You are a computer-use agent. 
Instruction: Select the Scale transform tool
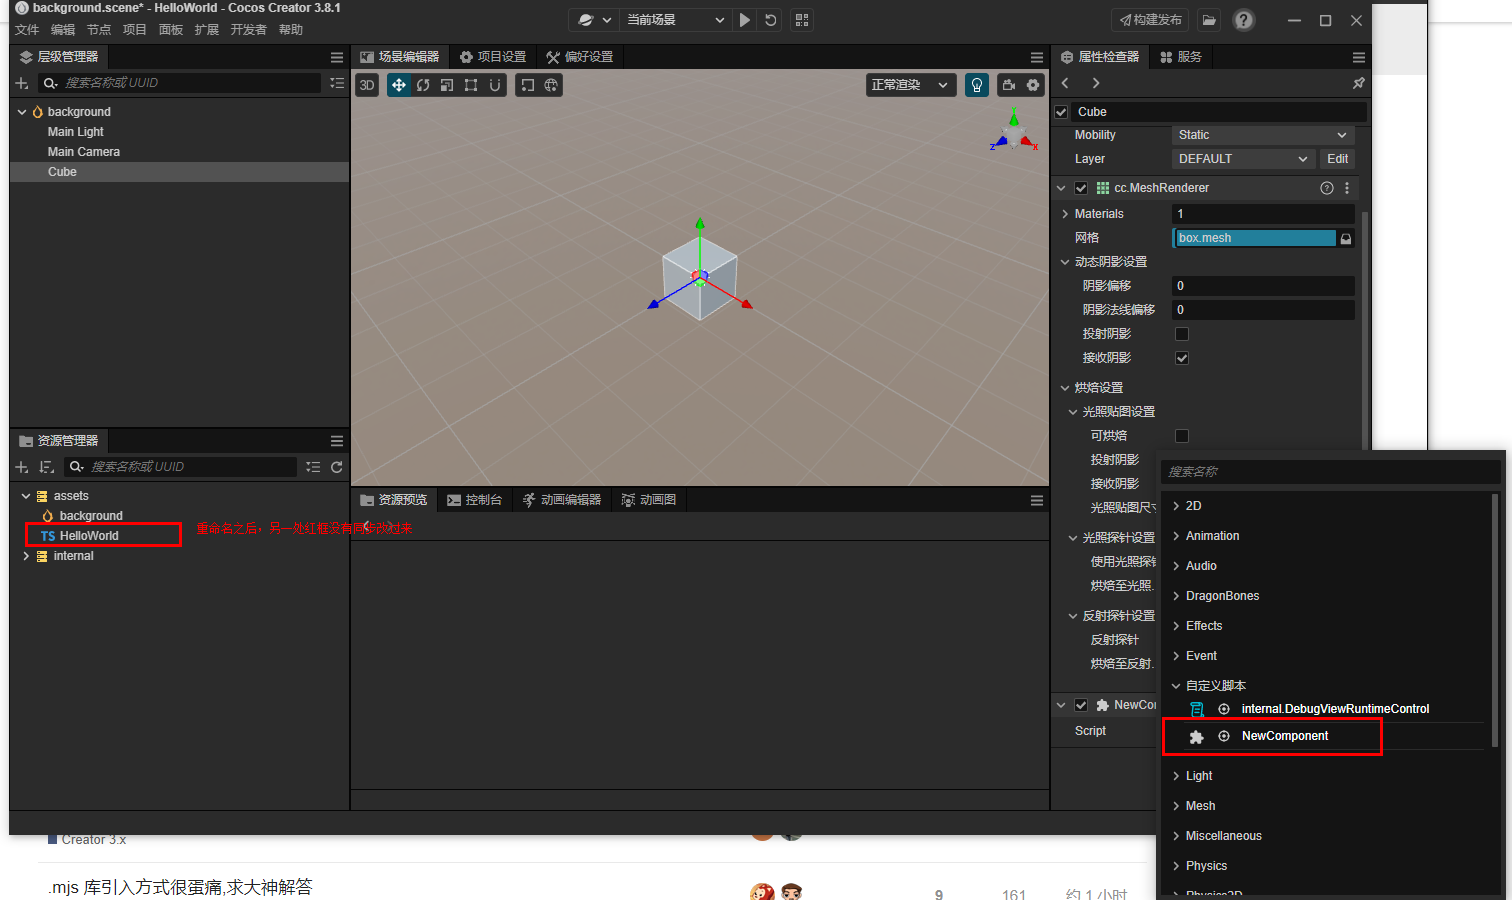tap(447, 85)
